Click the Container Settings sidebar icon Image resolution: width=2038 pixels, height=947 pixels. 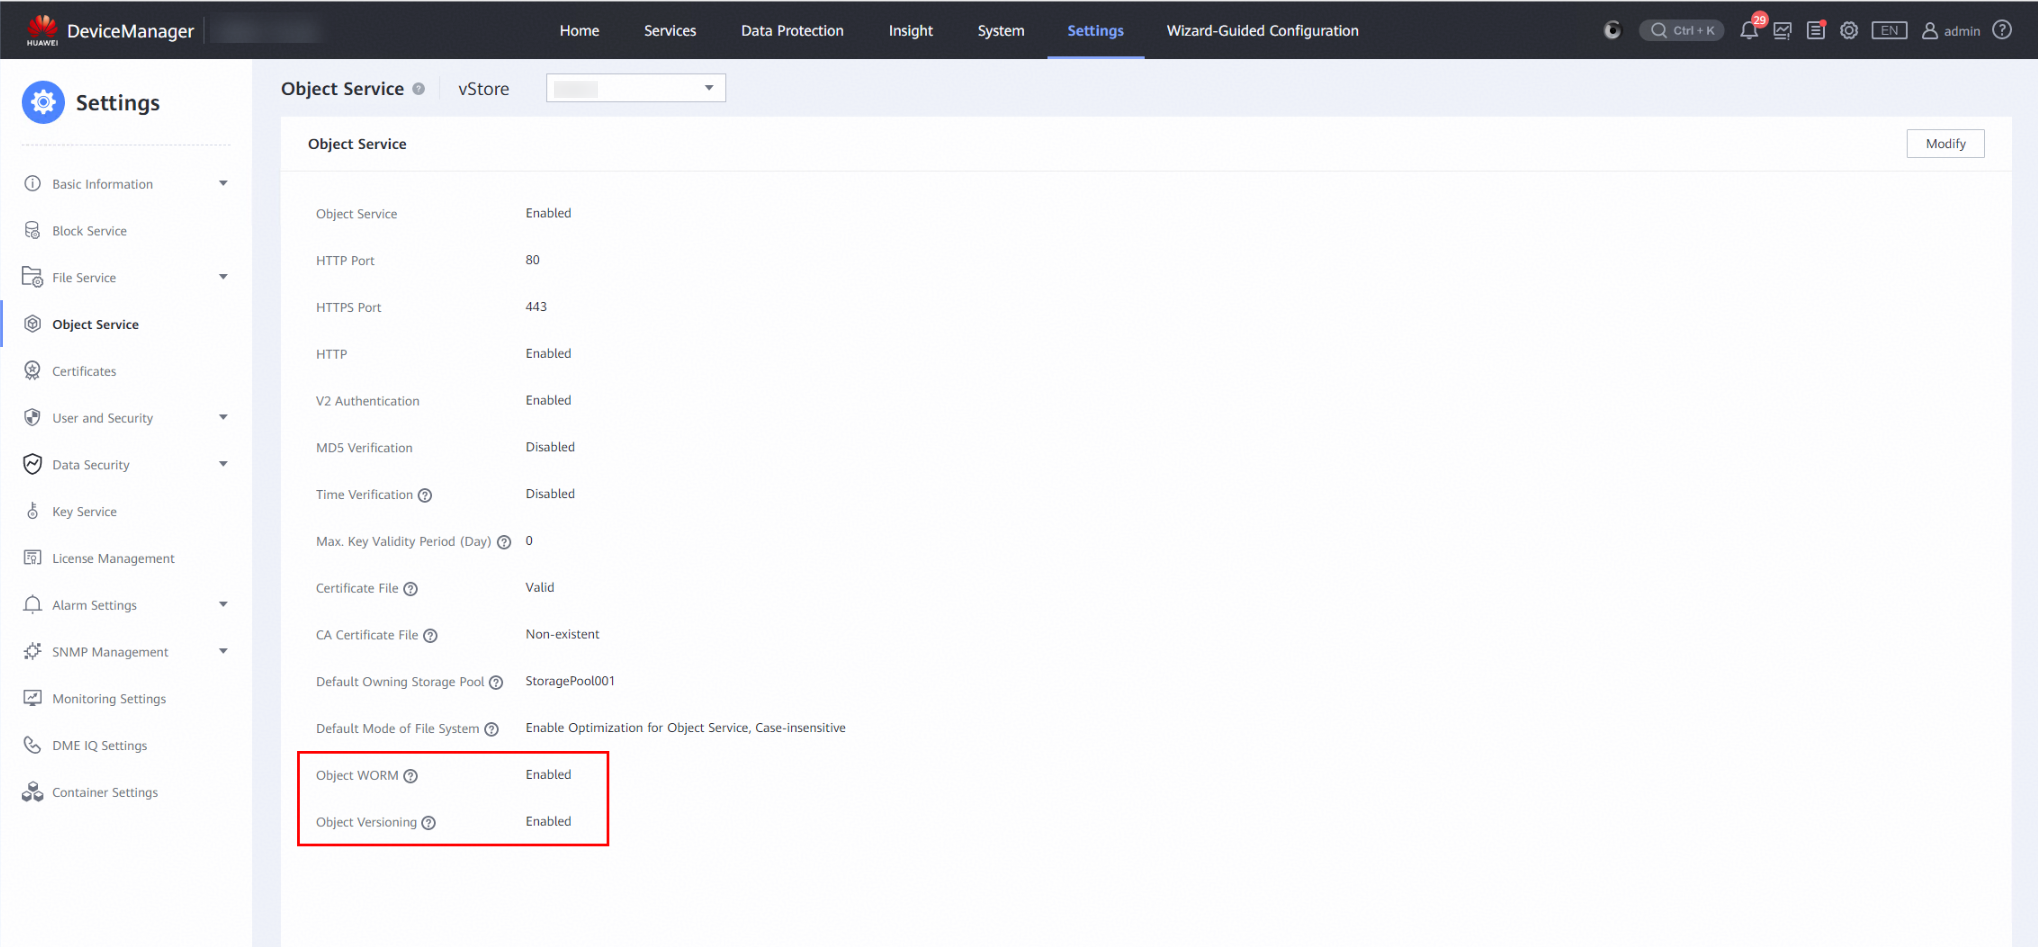pyautogui.click(x=32, y=792)
